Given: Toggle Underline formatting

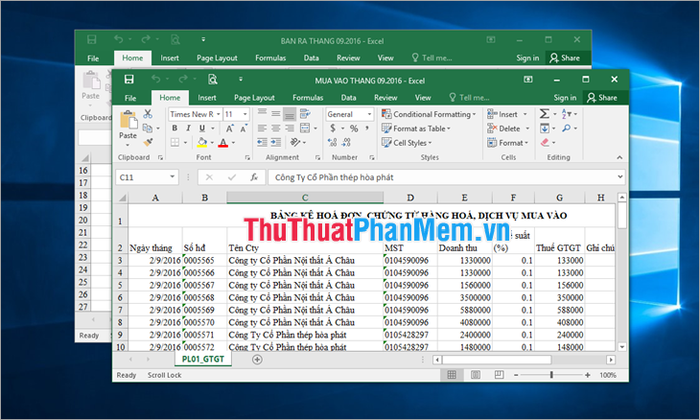Looking at the screenshot, I should [202, 128].
